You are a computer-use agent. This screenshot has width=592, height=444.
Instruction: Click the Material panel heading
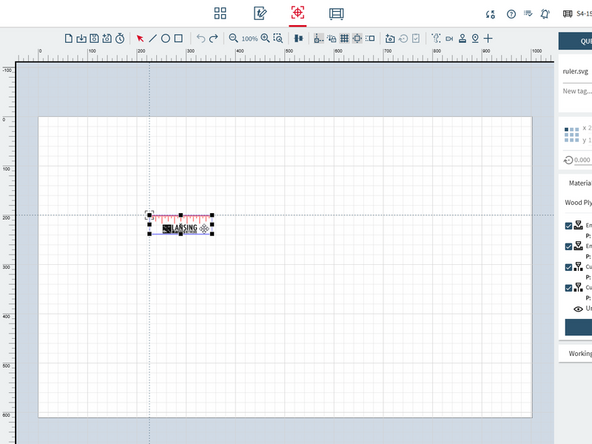point(580,183)
